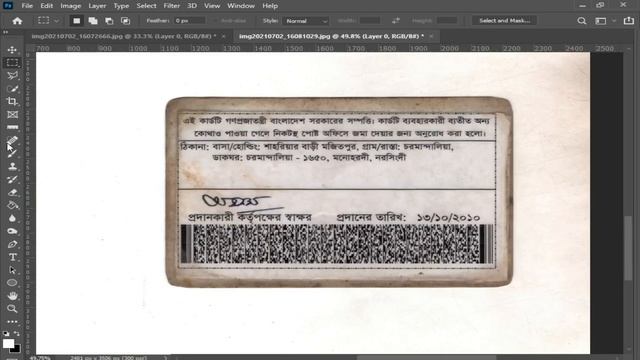This screenshot has width=640, height=360.
Task: Select the Eraser tool
Action: (x=12, y=192)
